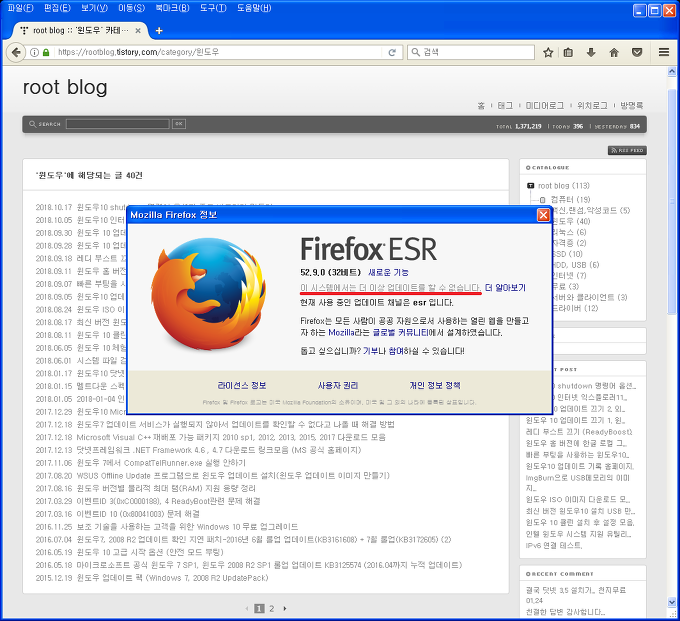Open the 편집(E) menu

[x=57, y=8]
